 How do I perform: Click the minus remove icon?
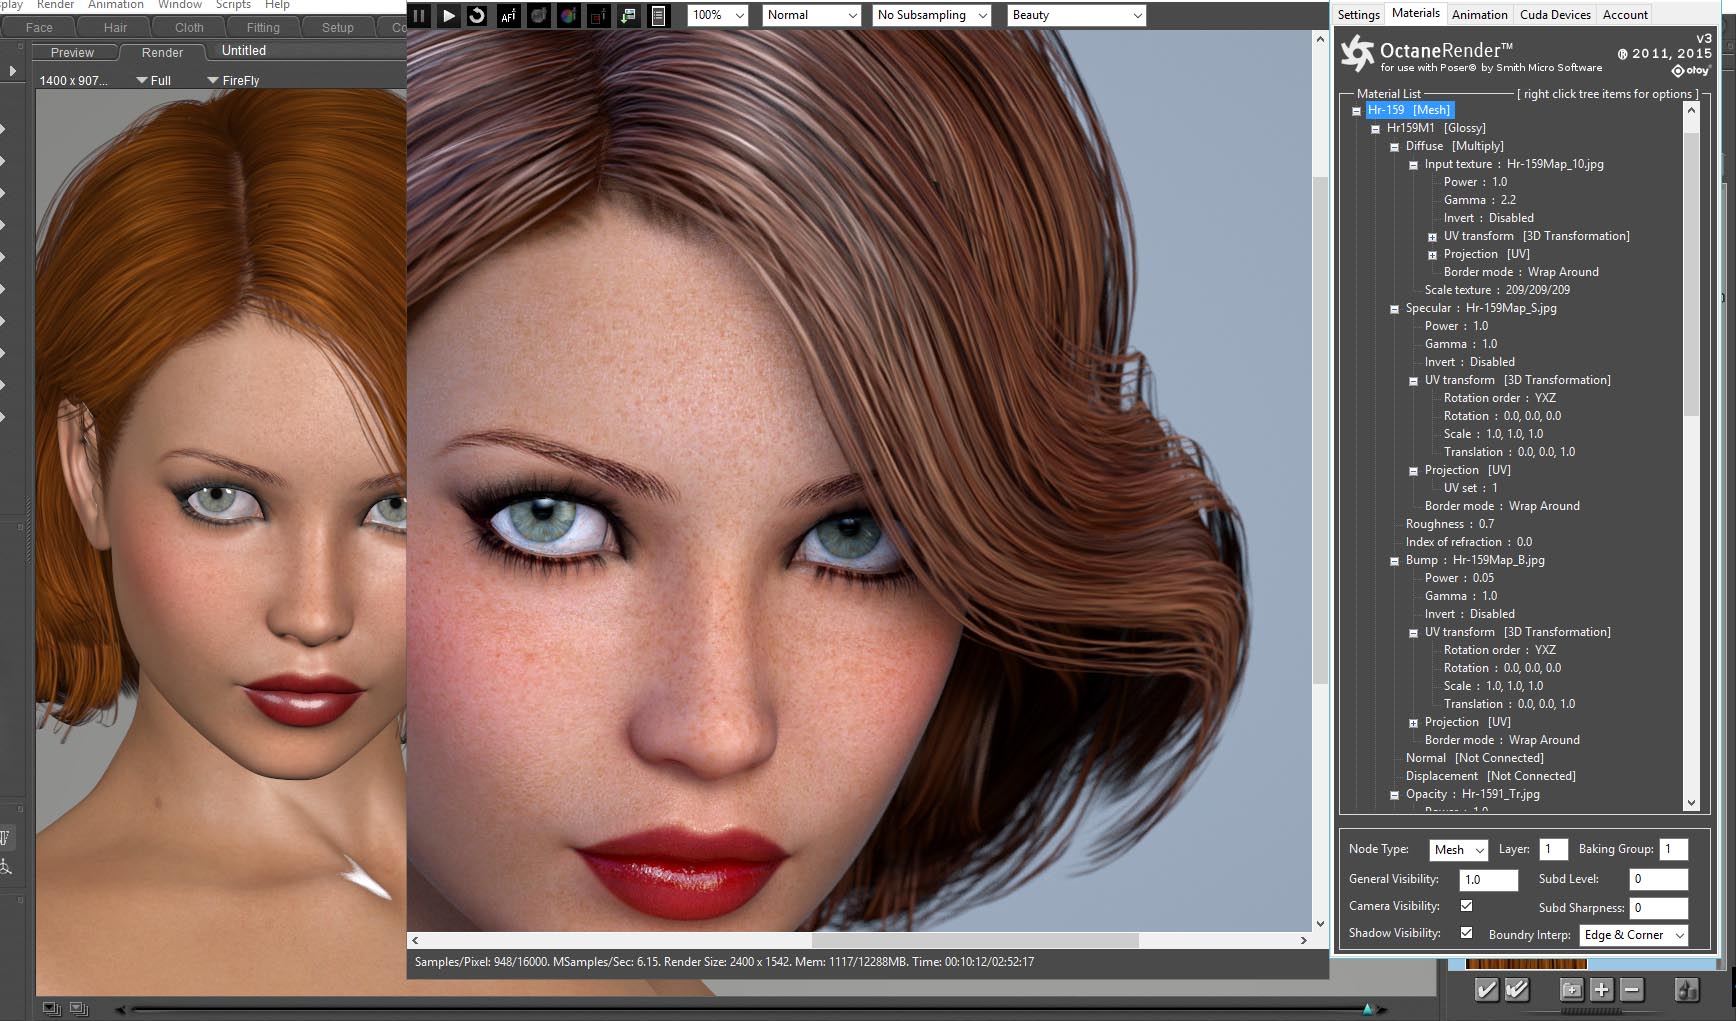click(1632, 989)
